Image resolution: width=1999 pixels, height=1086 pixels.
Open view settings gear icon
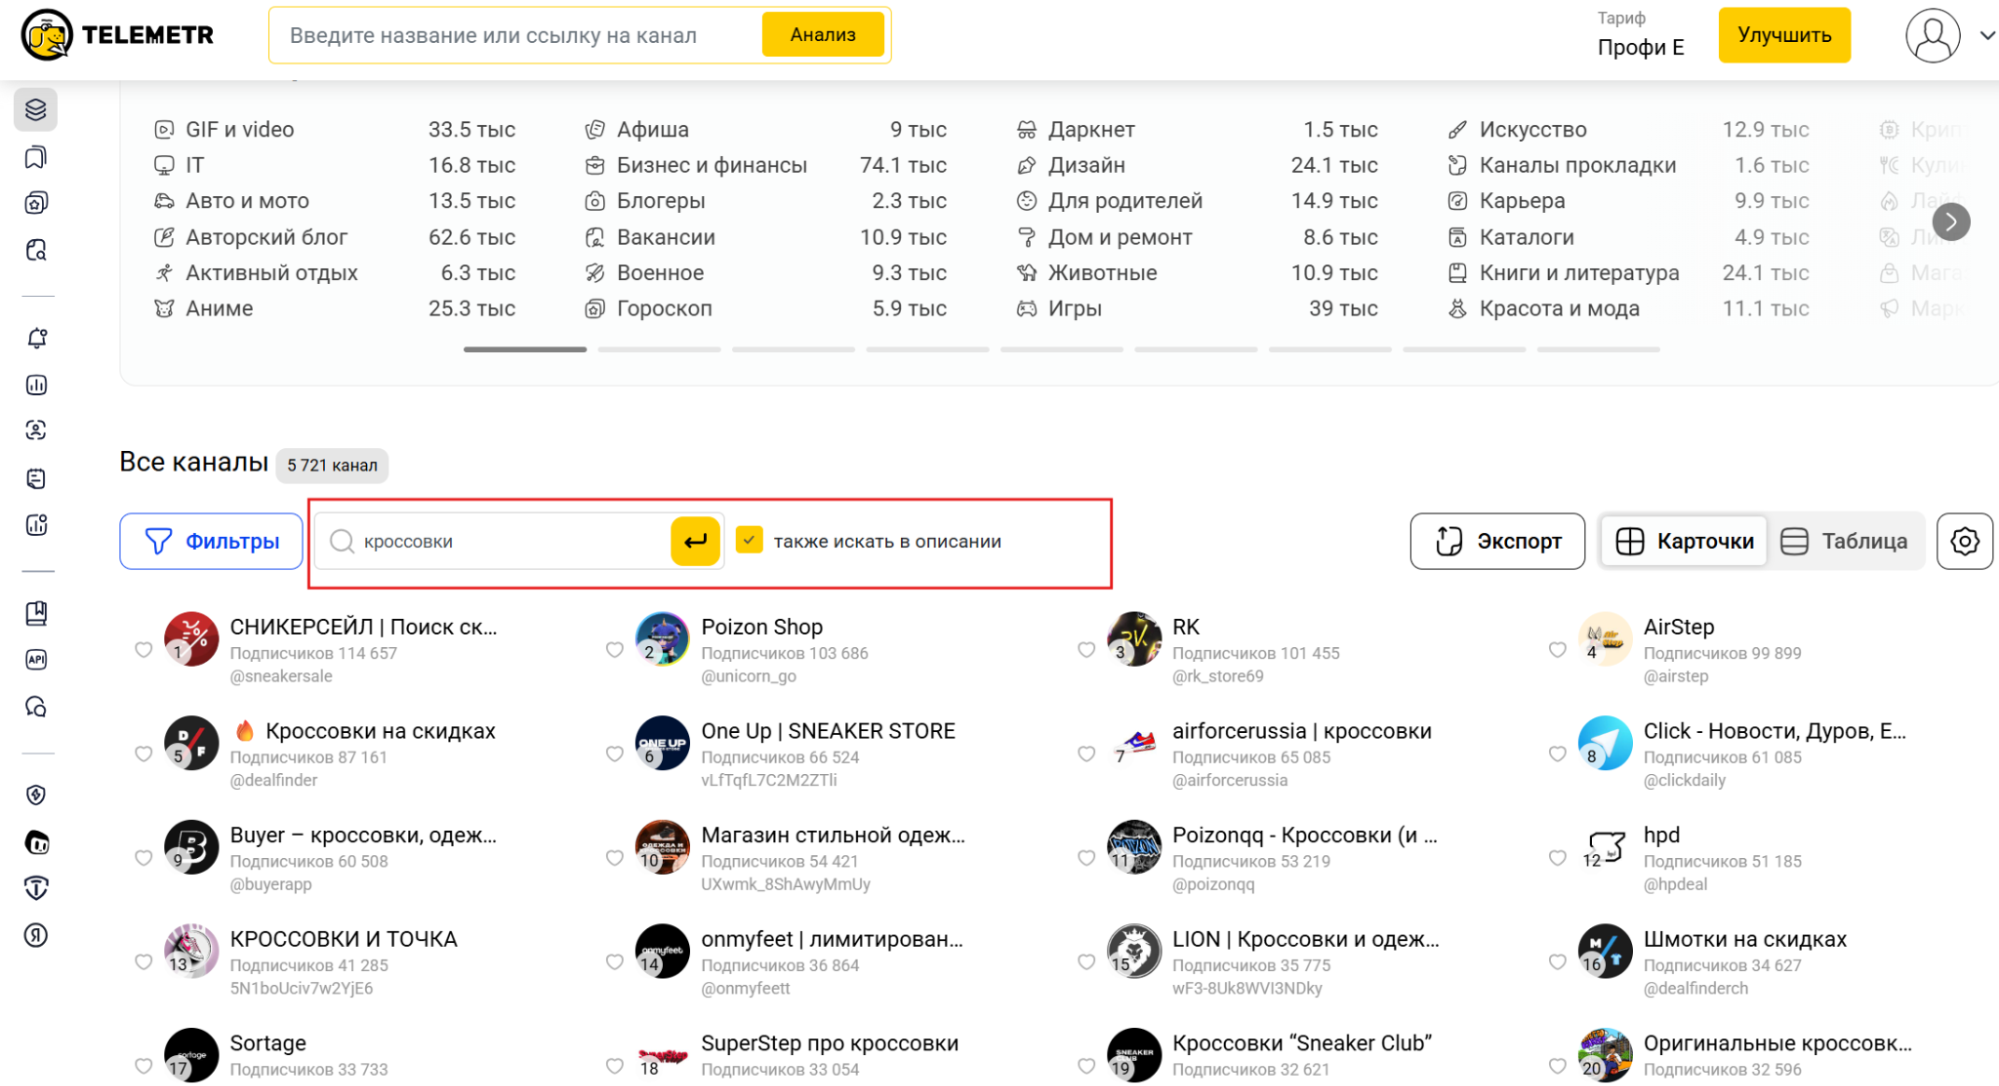pyautogui.click(x=1964, y=541)
